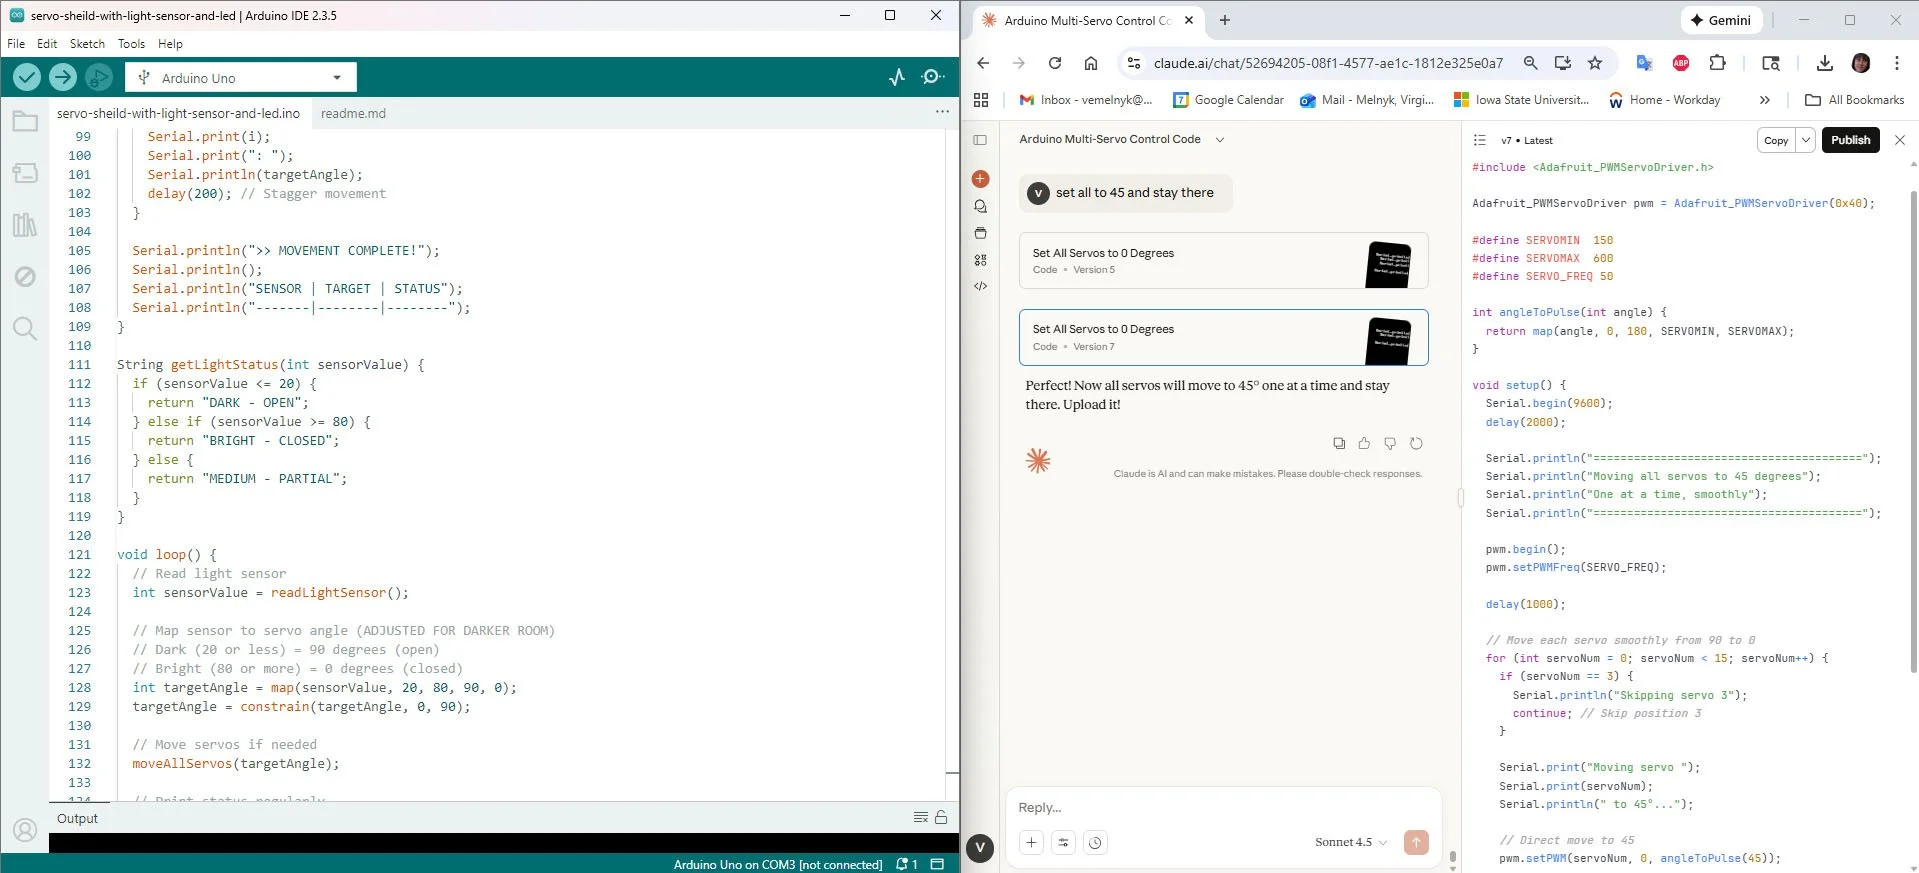1919x873 pixels.
Task: Toggle the Claude sidebar open
Action: (x=980, y=140)
